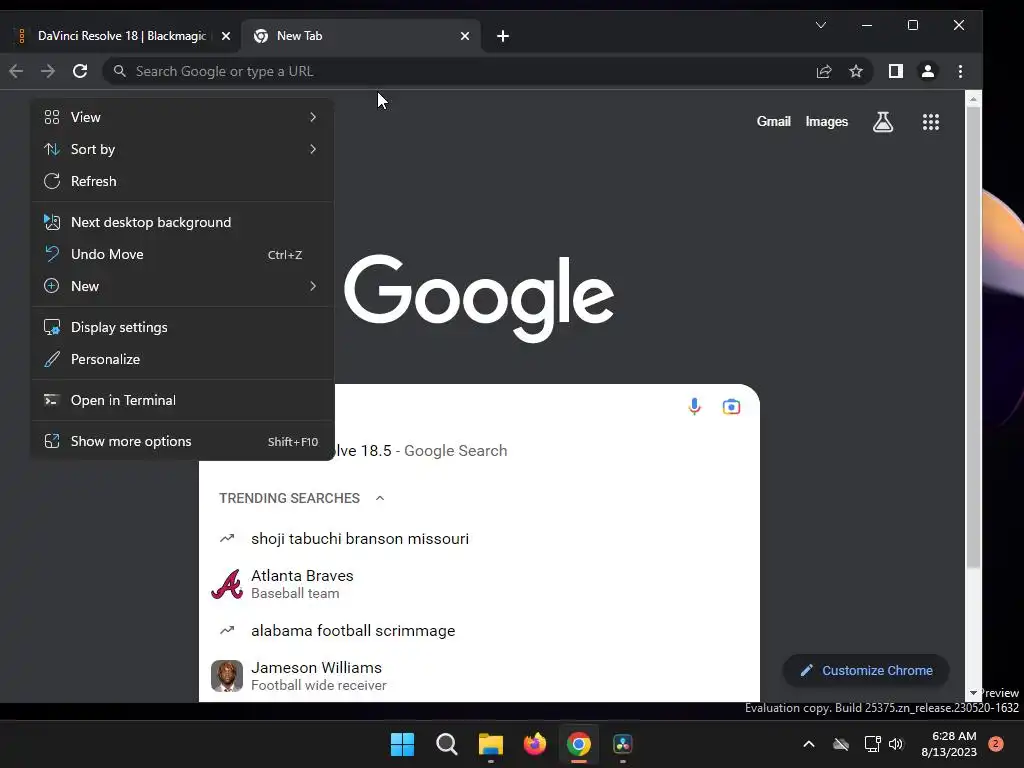Open the volume speaker tray icon
Viewport: 1024px width, 768px height.
pos(896,744)
